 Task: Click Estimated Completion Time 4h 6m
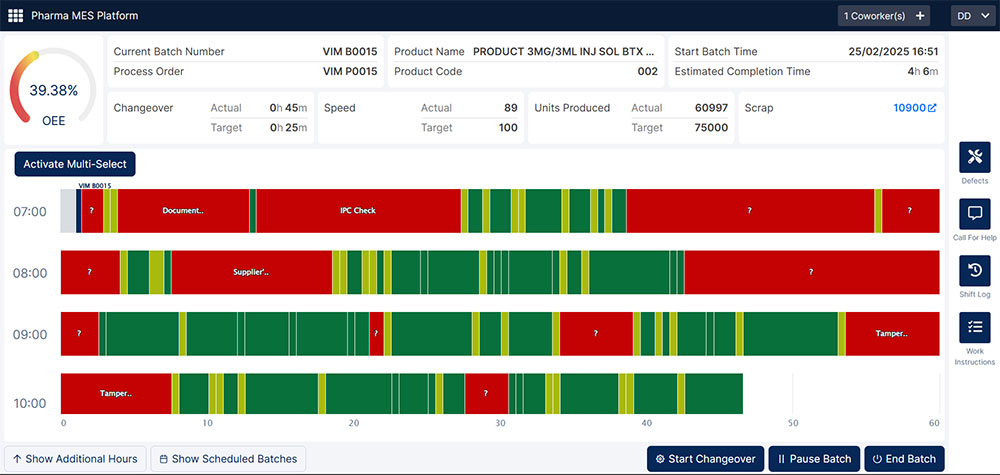(923, 71)
